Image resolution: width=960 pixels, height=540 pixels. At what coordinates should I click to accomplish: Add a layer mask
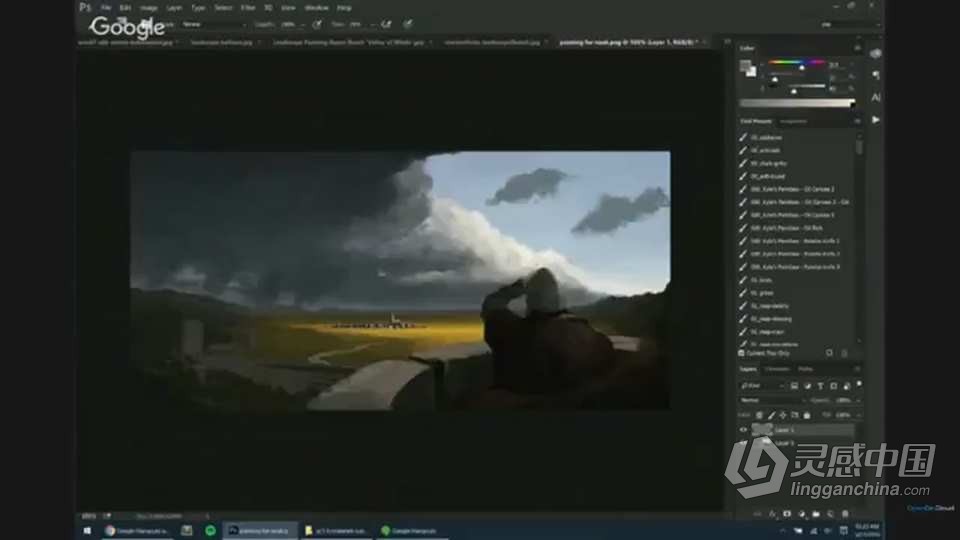coord(787,514)
